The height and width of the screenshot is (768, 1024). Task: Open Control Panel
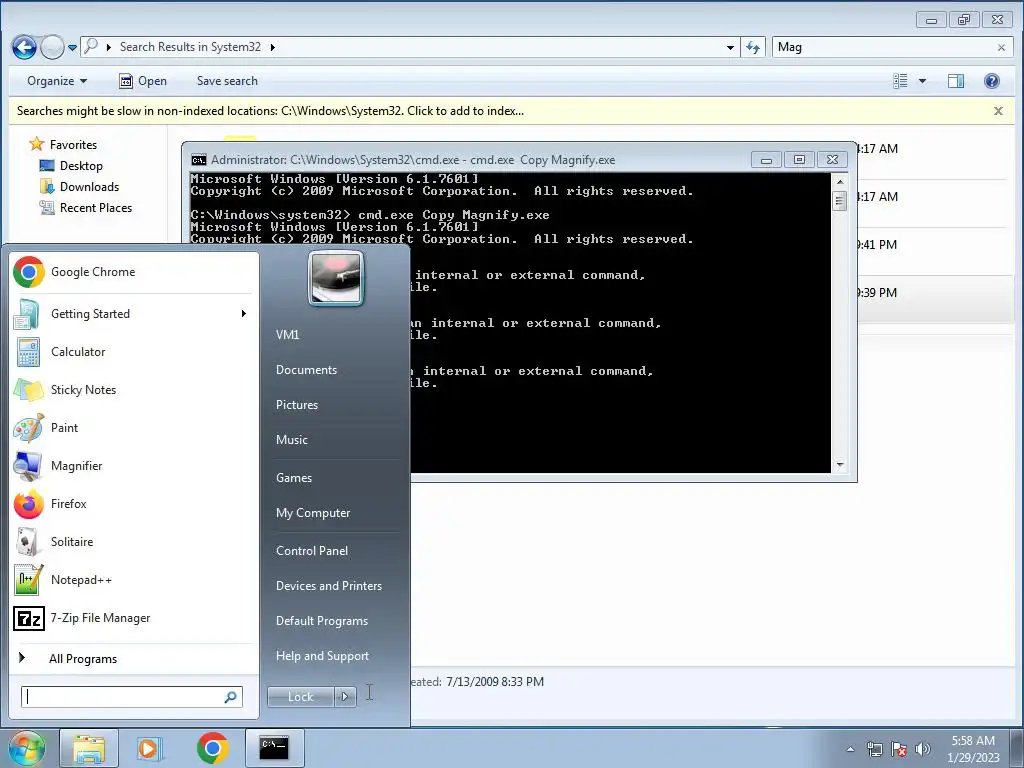[x=312, y=551]
